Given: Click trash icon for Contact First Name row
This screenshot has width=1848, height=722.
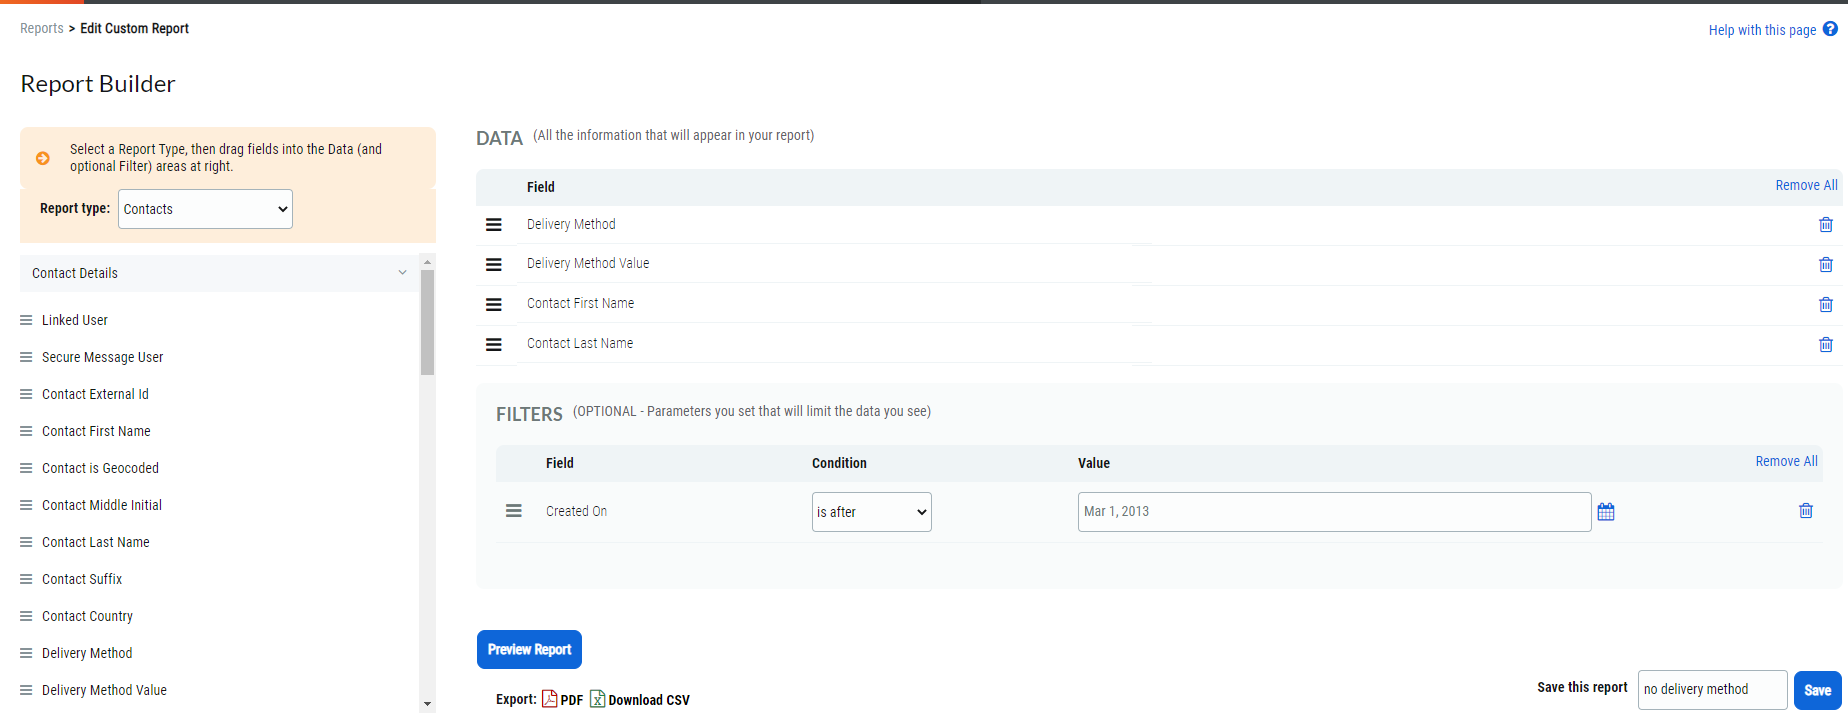Looking at the screenshot, I should click(1825, 305).
